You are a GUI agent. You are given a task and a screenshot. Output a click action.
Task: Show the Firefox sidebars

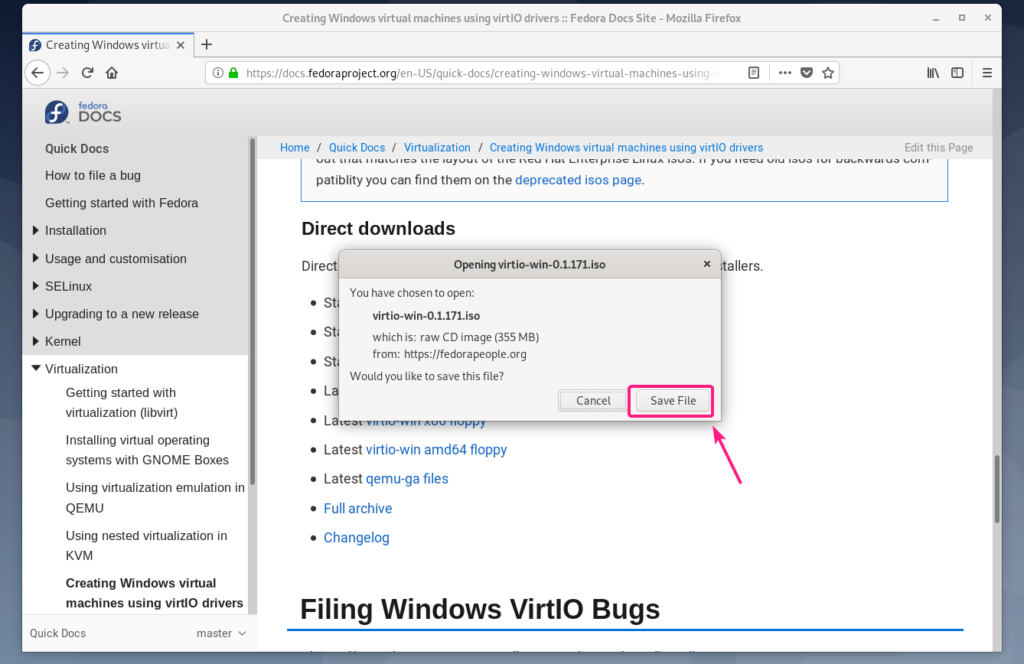coord(957,72)
